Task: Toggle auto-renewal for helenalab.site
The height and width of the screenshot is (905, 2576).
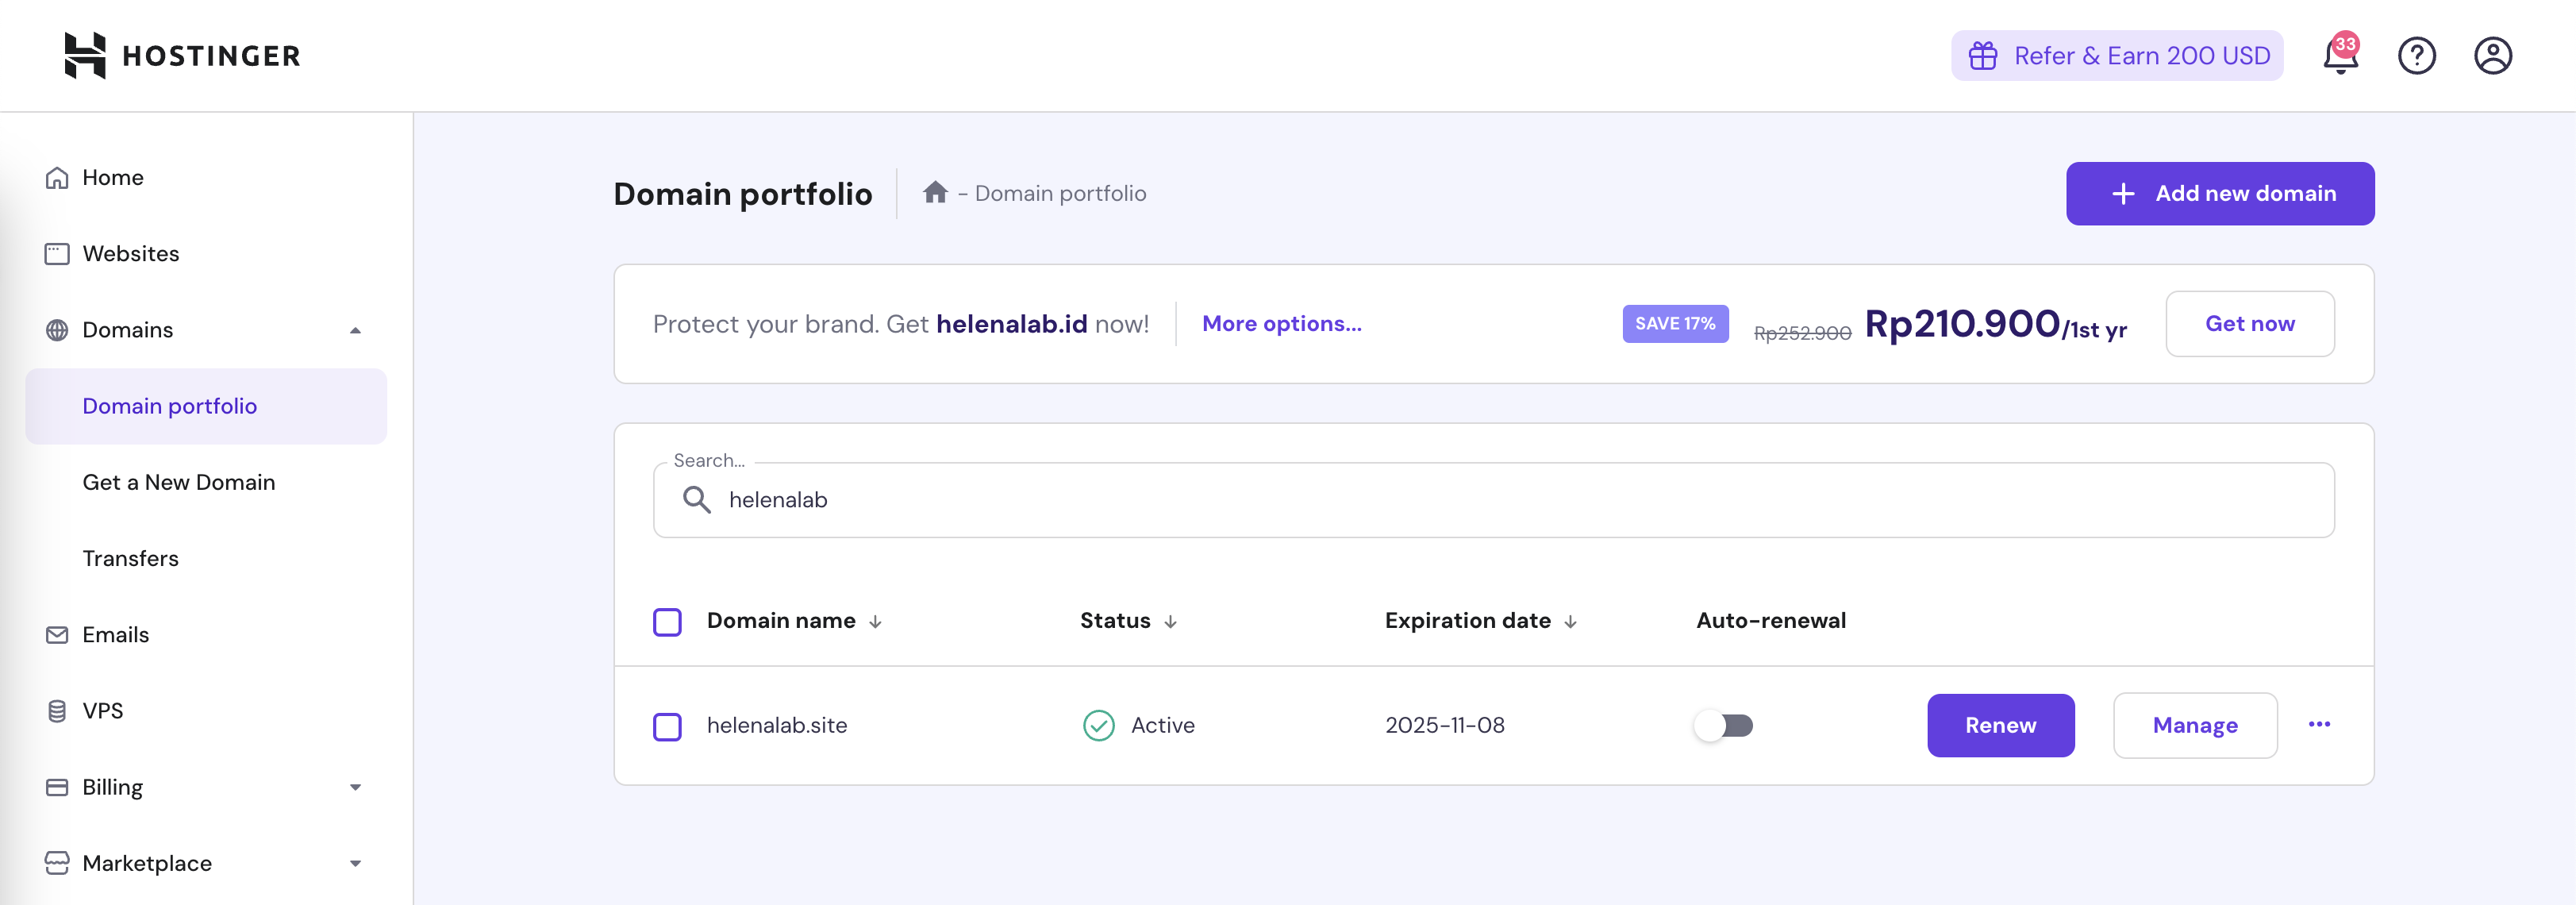Action: [x=1723, y=725]
